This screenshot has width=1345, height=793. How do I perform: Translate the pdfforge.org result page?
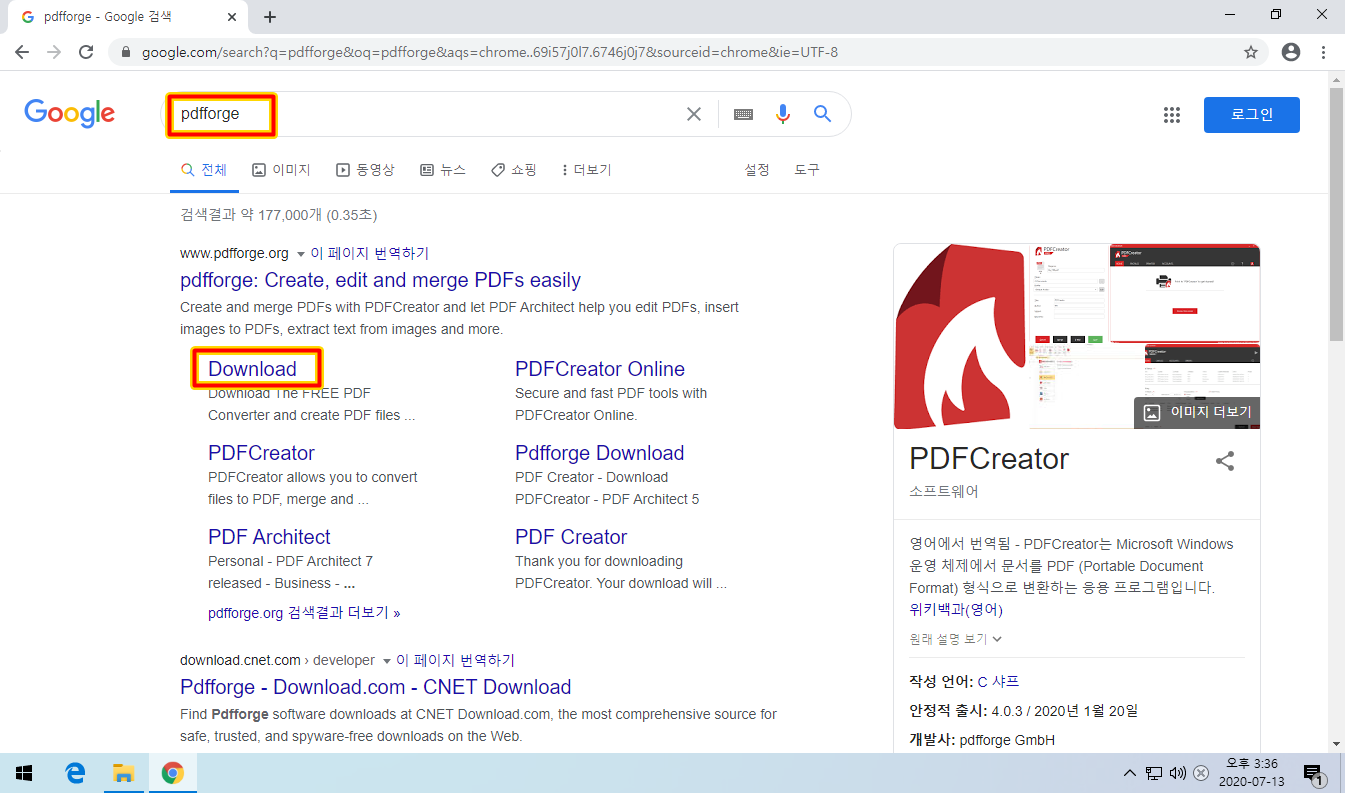370,253
